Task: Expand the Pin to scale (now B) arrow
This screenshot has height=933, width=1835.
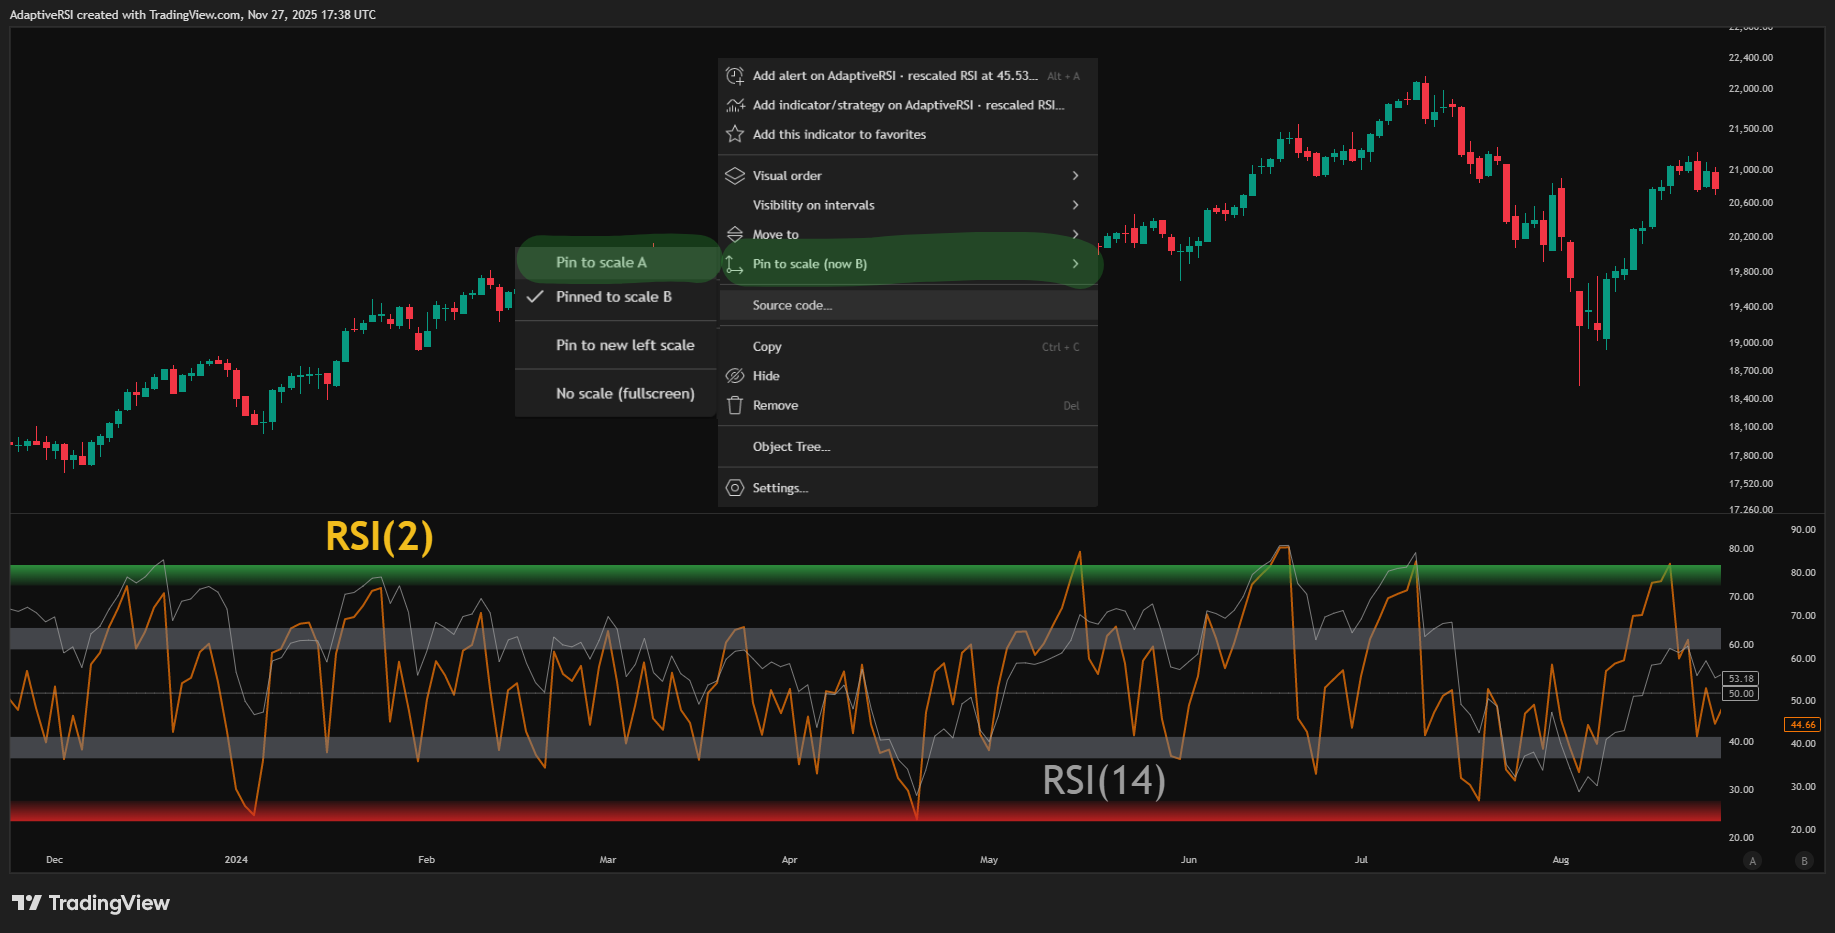Action: pyautogui.click(x=1076, y=264)
